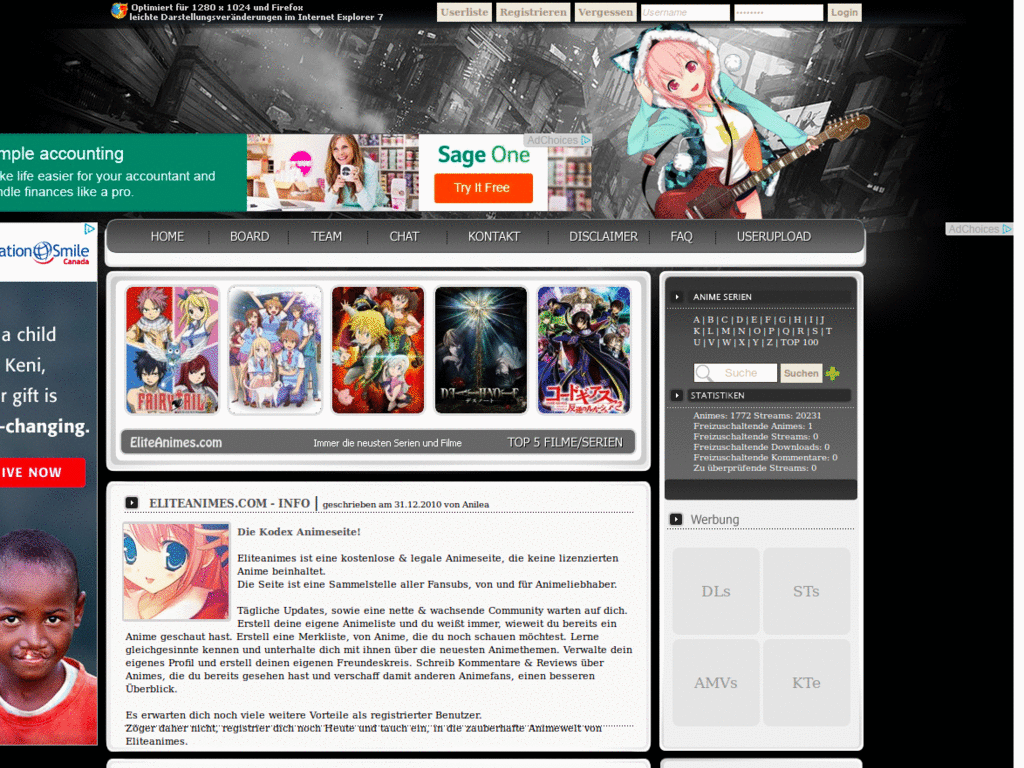Click the ELITEANIMES.COM - INFO heading
The width and height of the screenshot is (1024, 768).
tap(229, 504)
